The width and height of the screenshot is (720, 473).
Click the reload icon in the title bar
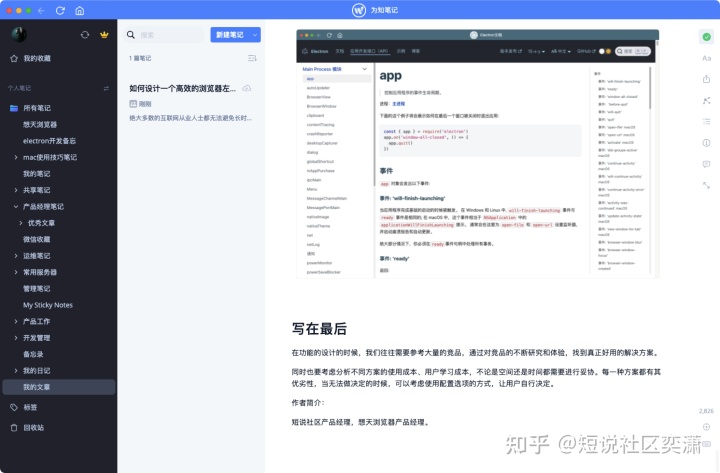click(x=60, y=10)
